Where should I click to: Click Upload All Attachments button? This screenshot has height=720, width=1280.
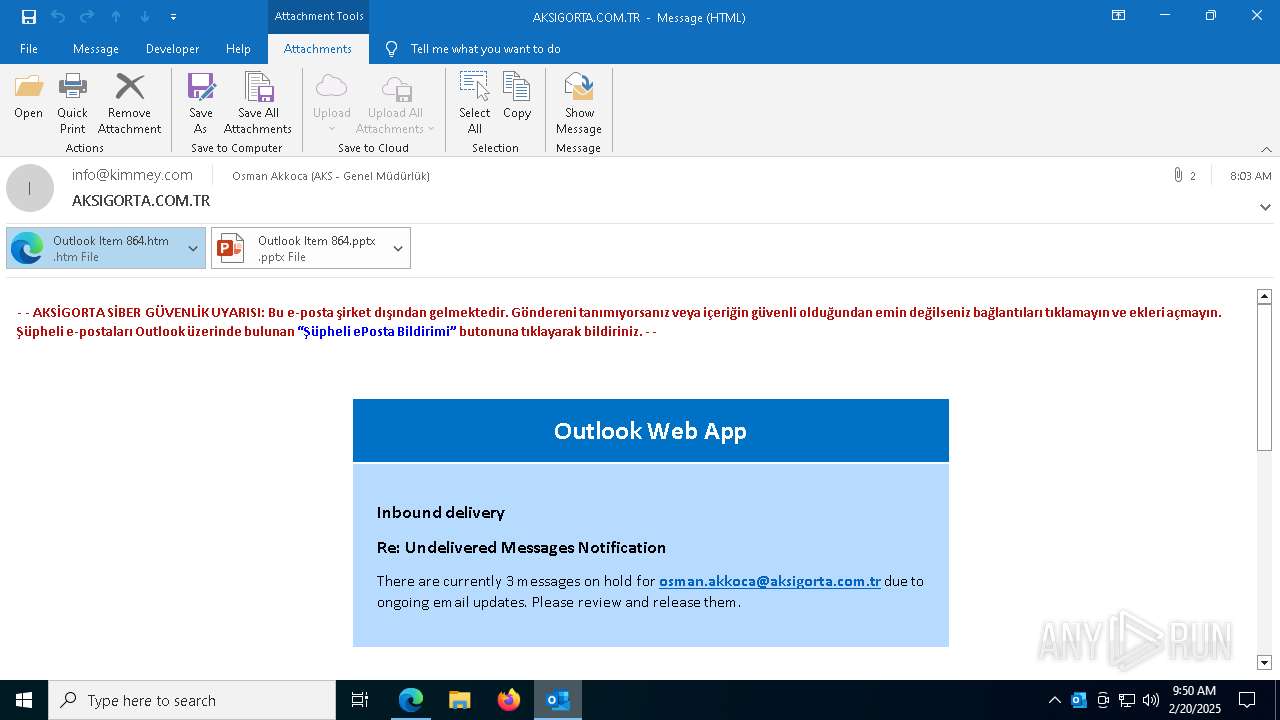(x=395, y=104)
